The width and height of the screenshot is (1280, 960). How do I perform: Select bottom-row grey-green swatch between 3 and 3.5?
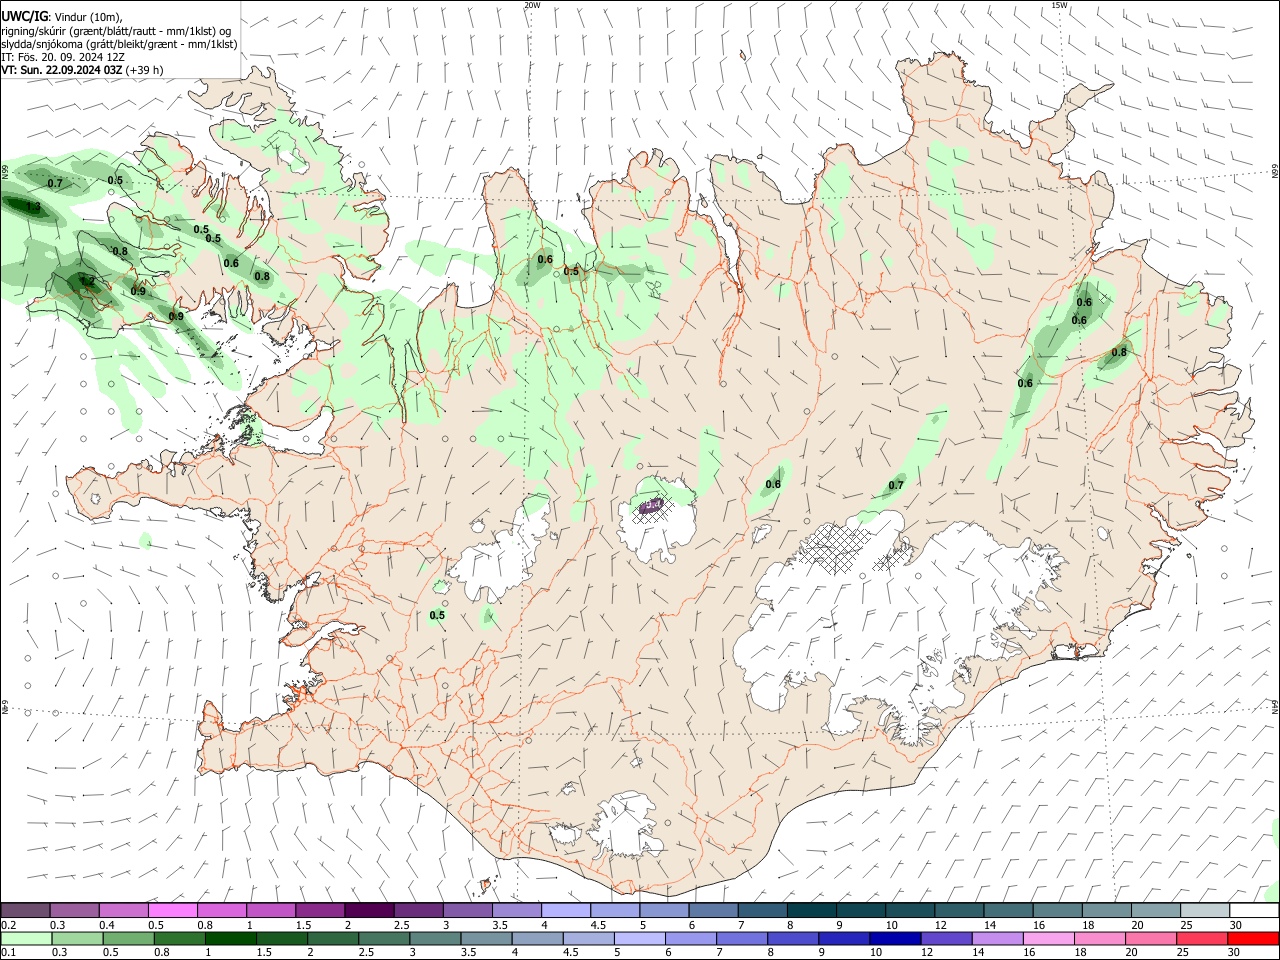tap(436, 938)
